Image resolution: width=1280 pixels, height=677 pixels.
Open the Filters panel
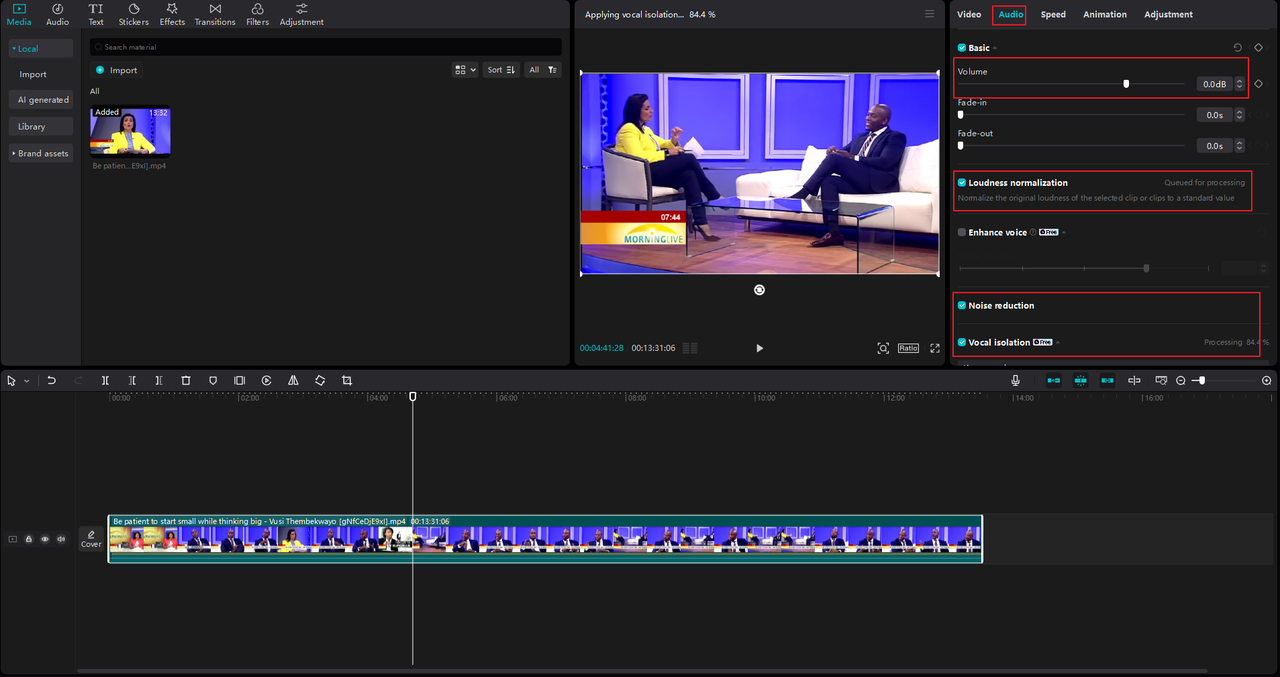coord(258,14)
